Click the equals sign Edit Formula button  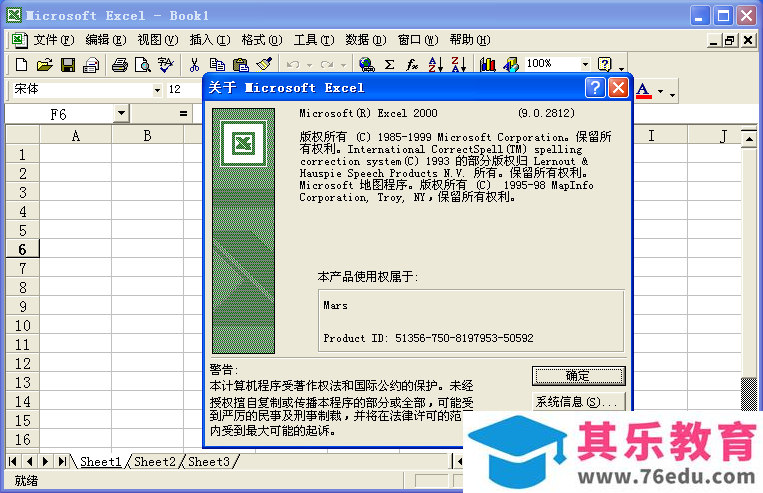coord(183,114)
